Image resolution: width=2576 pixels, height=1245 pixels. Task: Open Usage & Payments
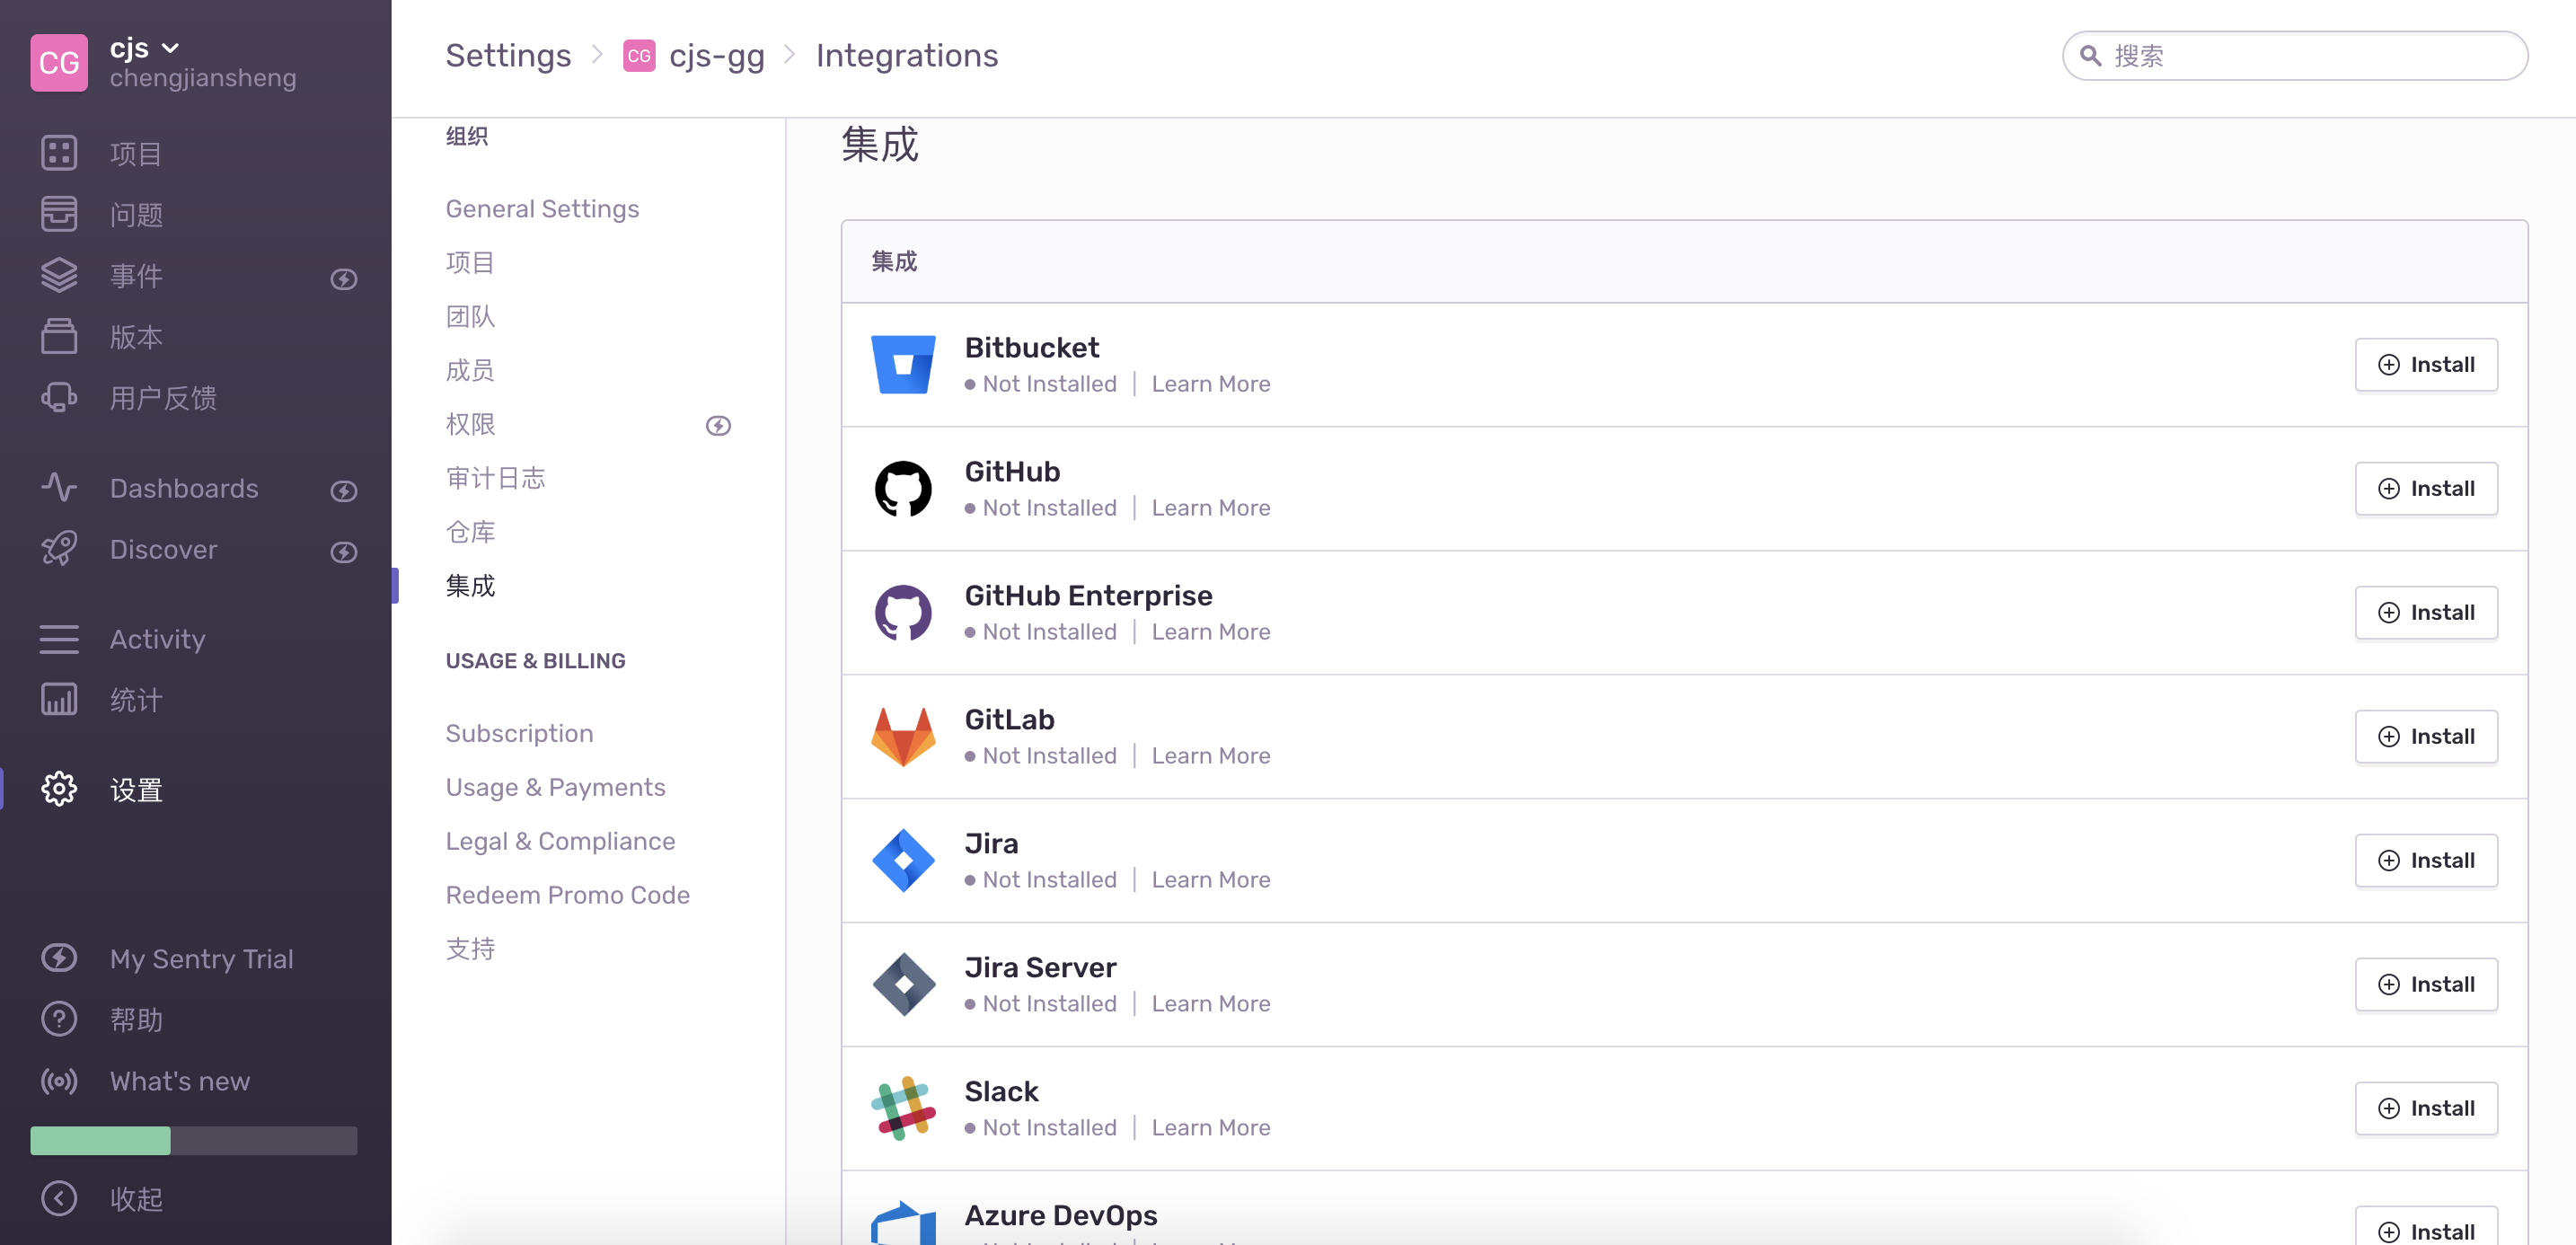tap(555, 787)
